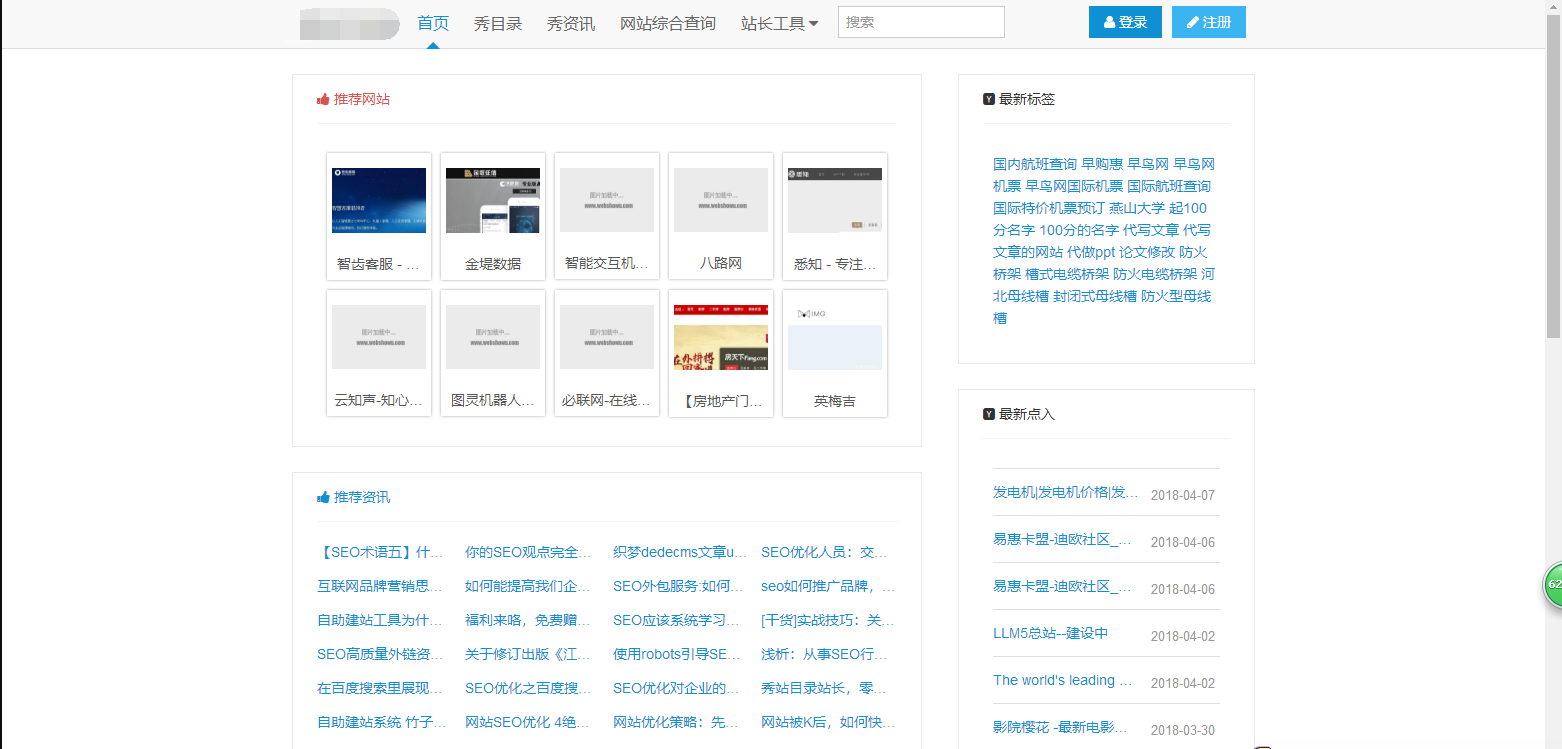The height and width of the screenshot is (749, 1562).
Task: Click the page vertical scrollbar
Action: (1553, 374)
